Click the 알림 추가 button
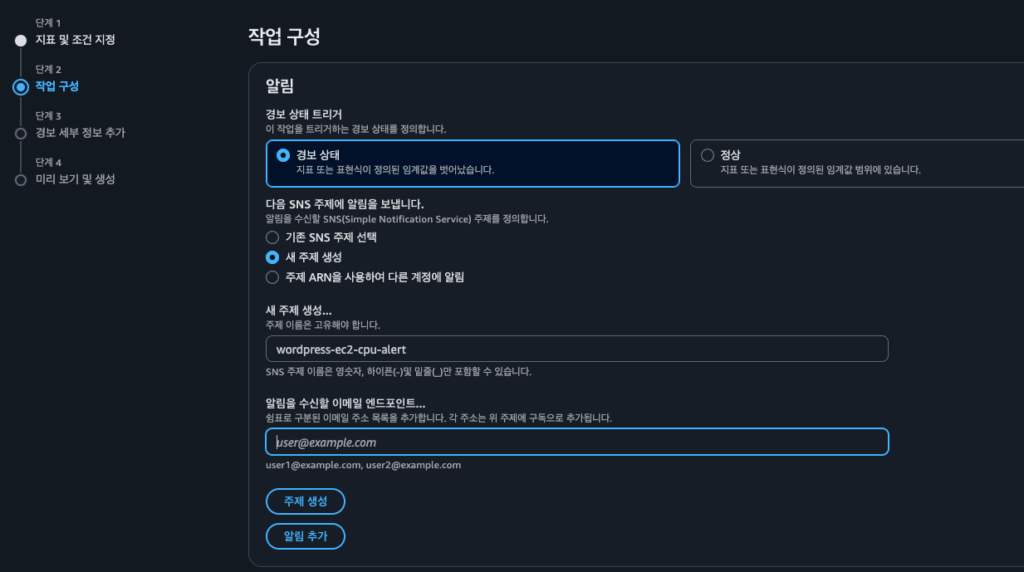This screenshot has height=572, width=1024. coord(305,537)
